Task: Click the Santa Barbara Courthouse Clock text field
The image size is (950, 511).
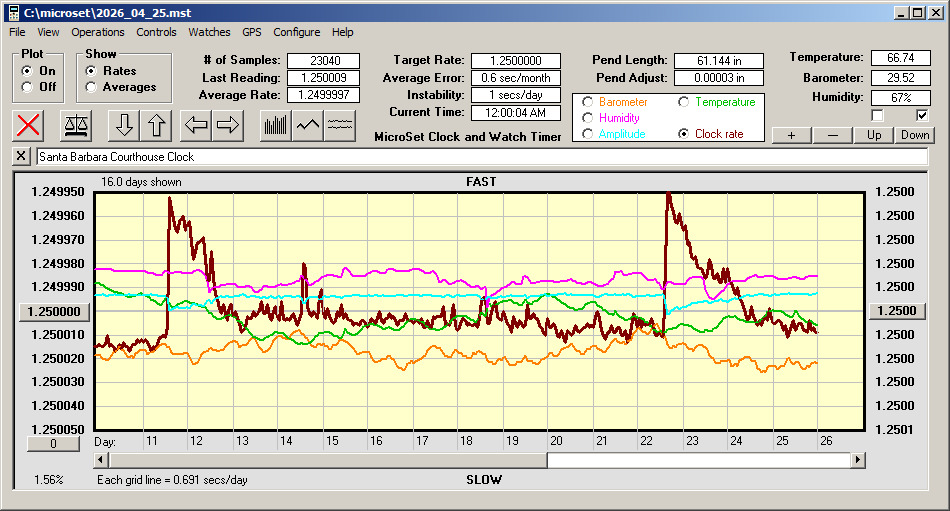Action: click(x=480, y=157)
